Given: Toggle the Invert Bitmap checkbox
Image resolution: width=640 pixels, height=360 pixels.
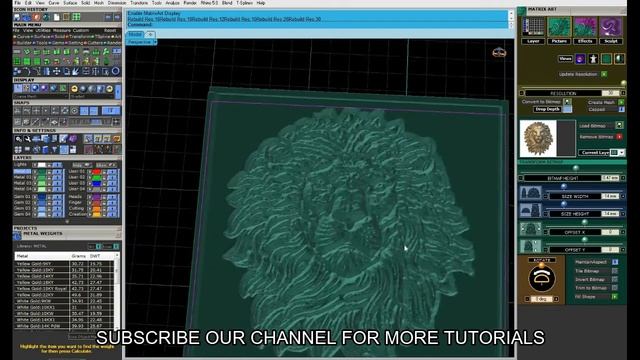Looking at the screenshot, I should tap(615, 279).
